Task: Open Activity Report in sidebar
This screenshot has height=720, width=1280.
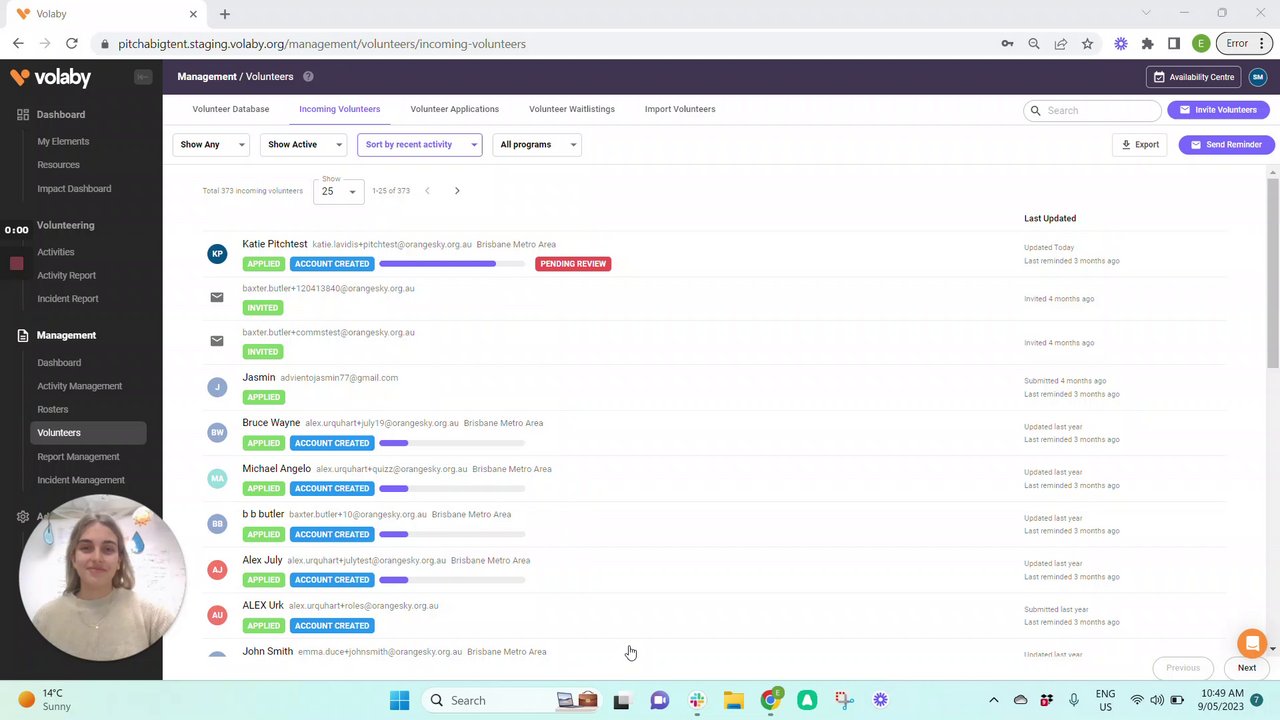Action: (x=67, y=276)
